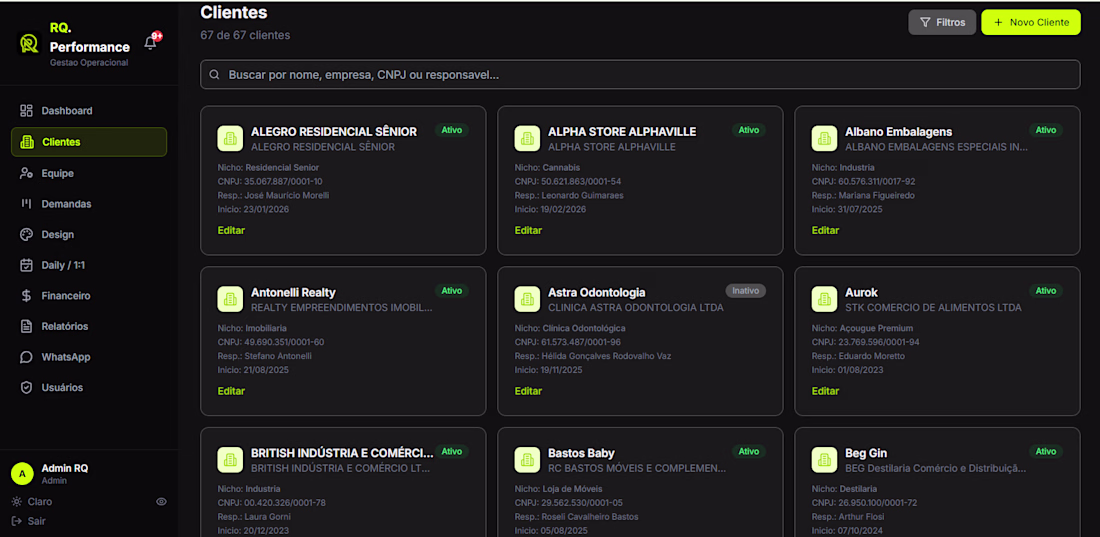Focus the client search field

pyautogui.click(x=640, y=75)
